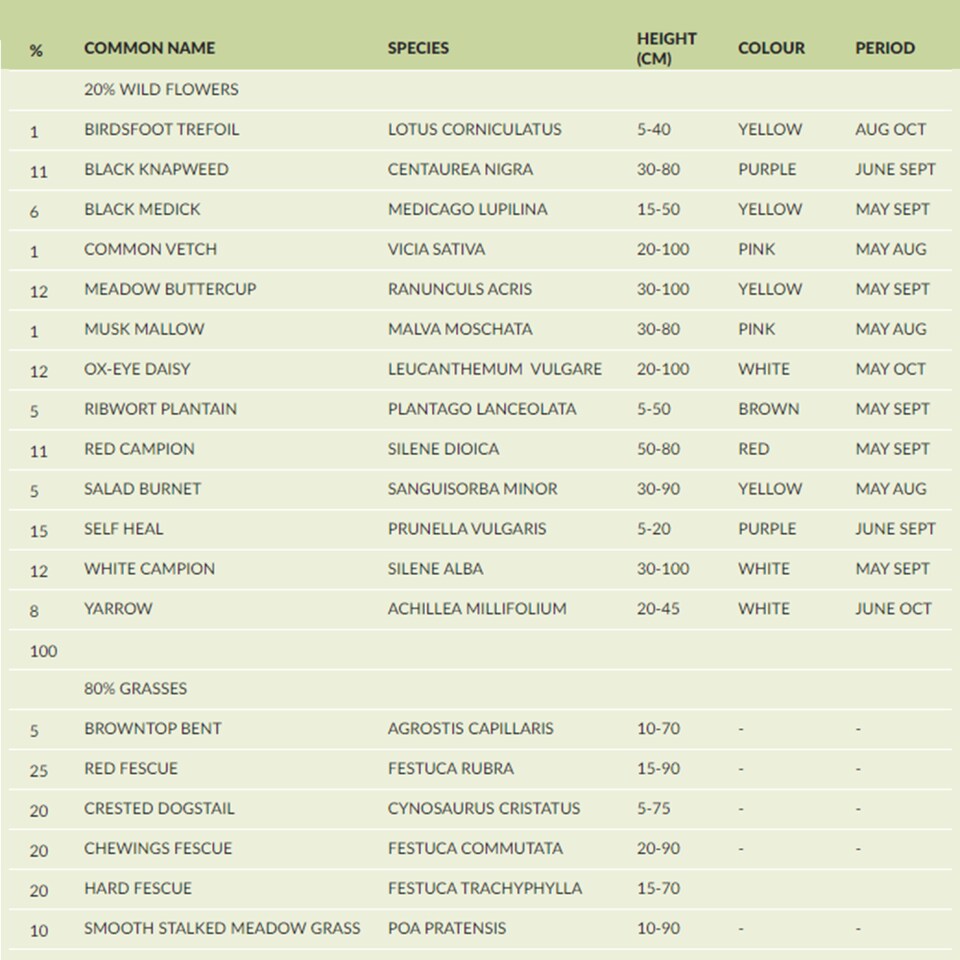The height and width of the screenshot is (960, 960).
Task: Click the COLOUR column header
Action: [771, 48]
